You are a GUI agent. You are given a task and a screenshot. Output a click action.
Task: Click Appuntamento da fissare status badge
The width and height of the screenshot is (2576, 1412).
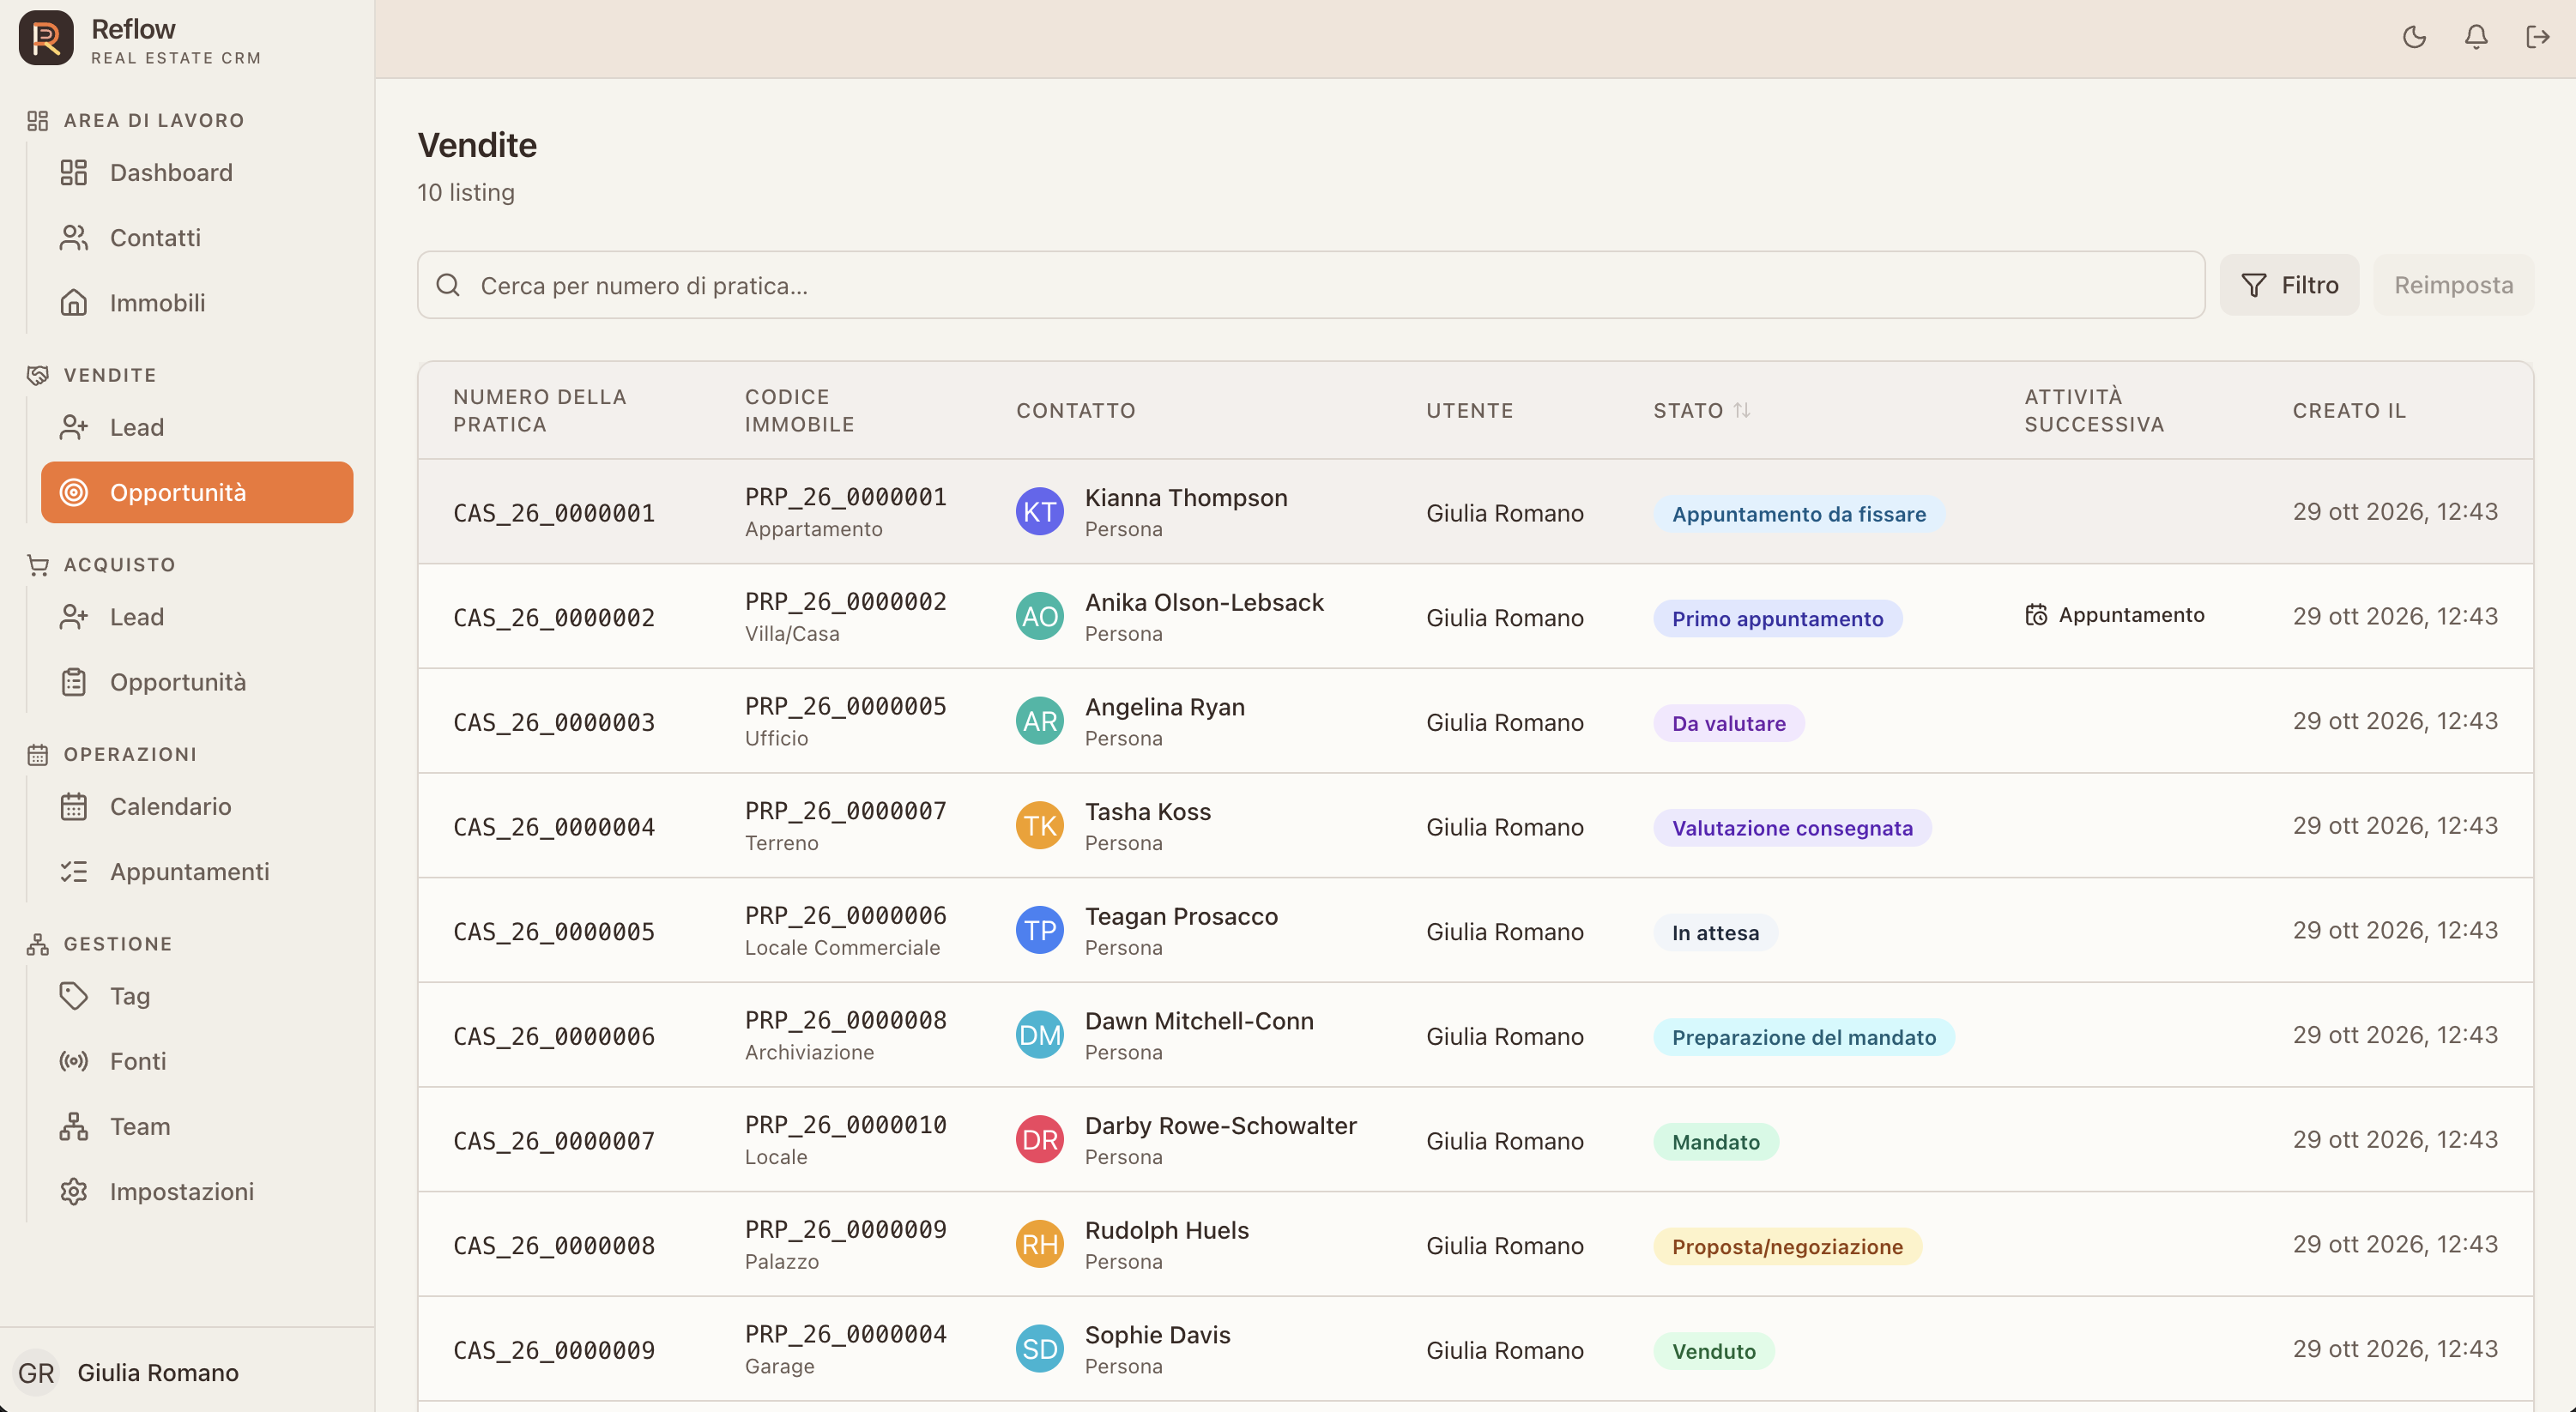tap(1798, 514)
